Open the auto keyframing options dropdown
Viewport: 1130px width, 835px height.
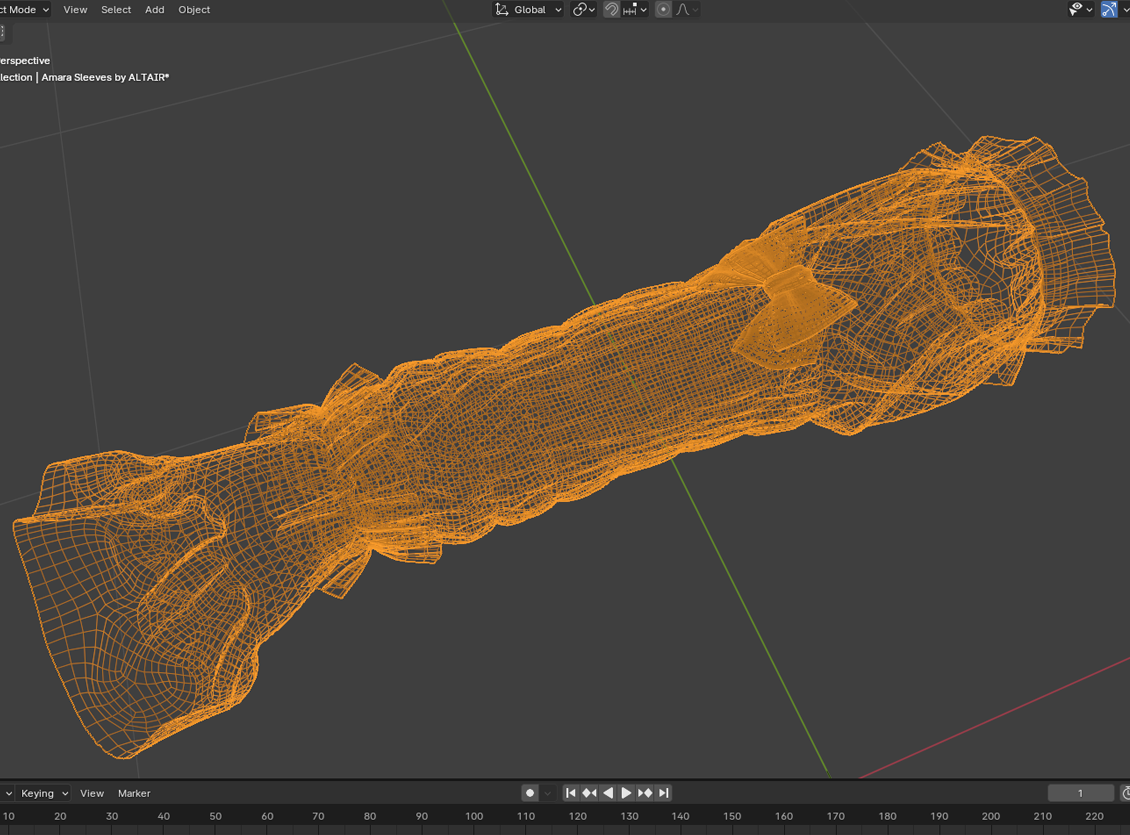coord(548,793)
